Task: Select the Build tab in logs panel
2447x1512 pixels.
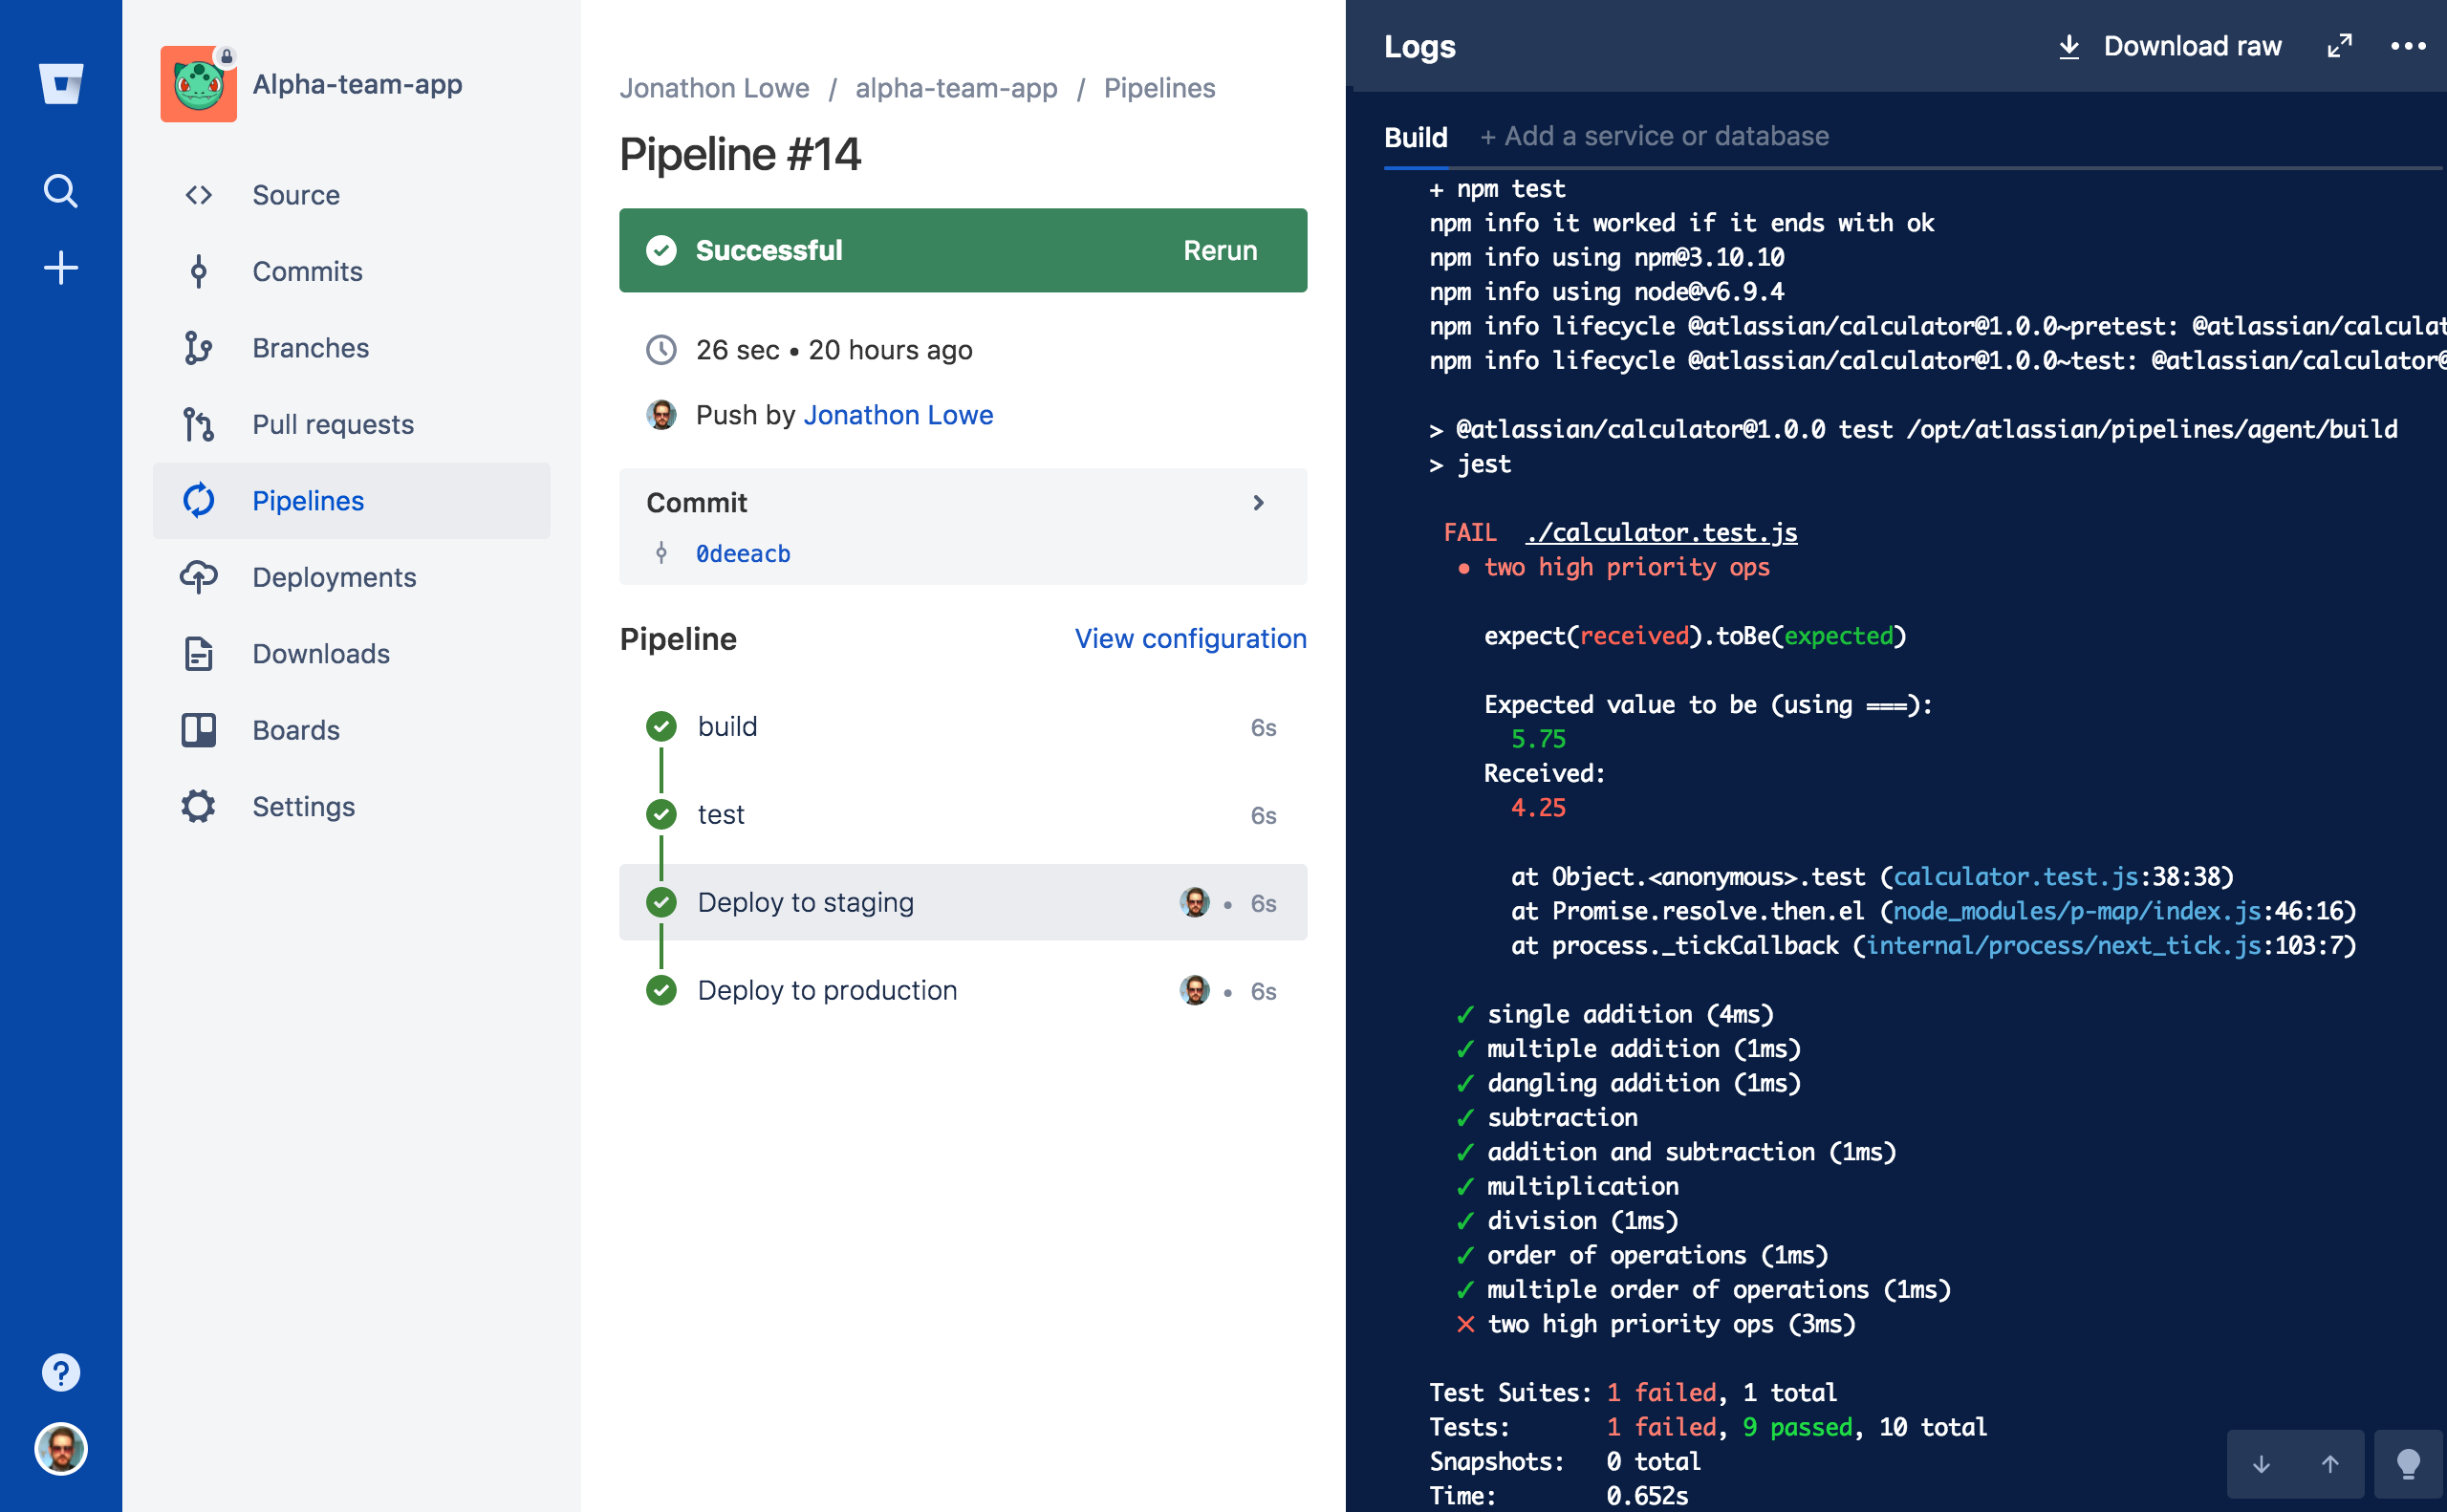Action: tap(1419, 137)
